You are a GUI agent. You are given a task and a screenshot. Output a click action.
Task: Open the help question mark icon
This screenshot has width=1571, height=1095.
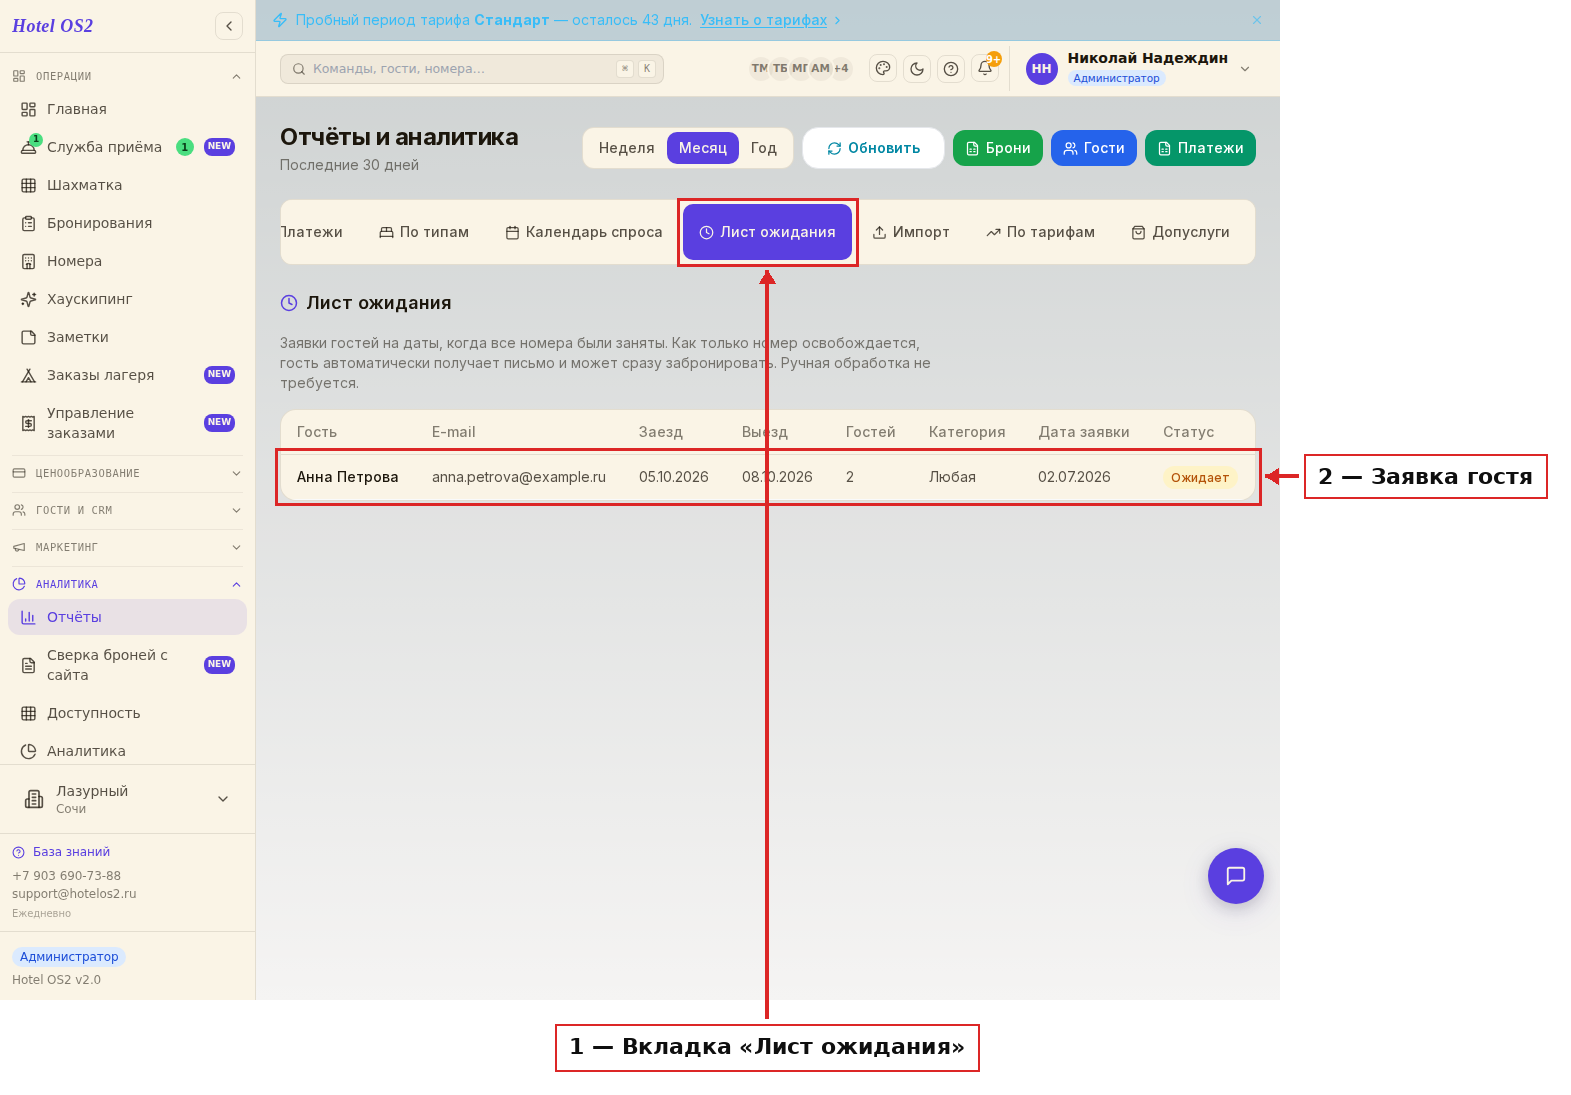coord(951,69)
